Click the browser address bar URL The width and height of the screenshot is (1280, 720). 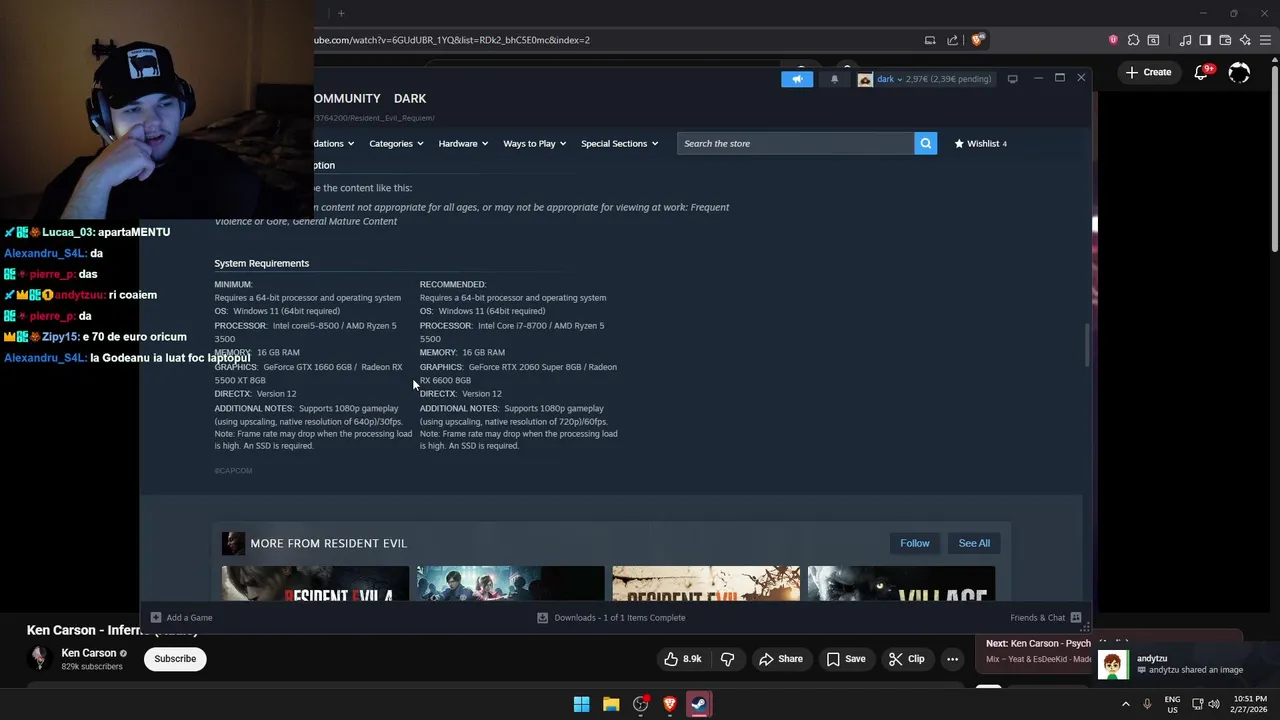tap(452, 40)
